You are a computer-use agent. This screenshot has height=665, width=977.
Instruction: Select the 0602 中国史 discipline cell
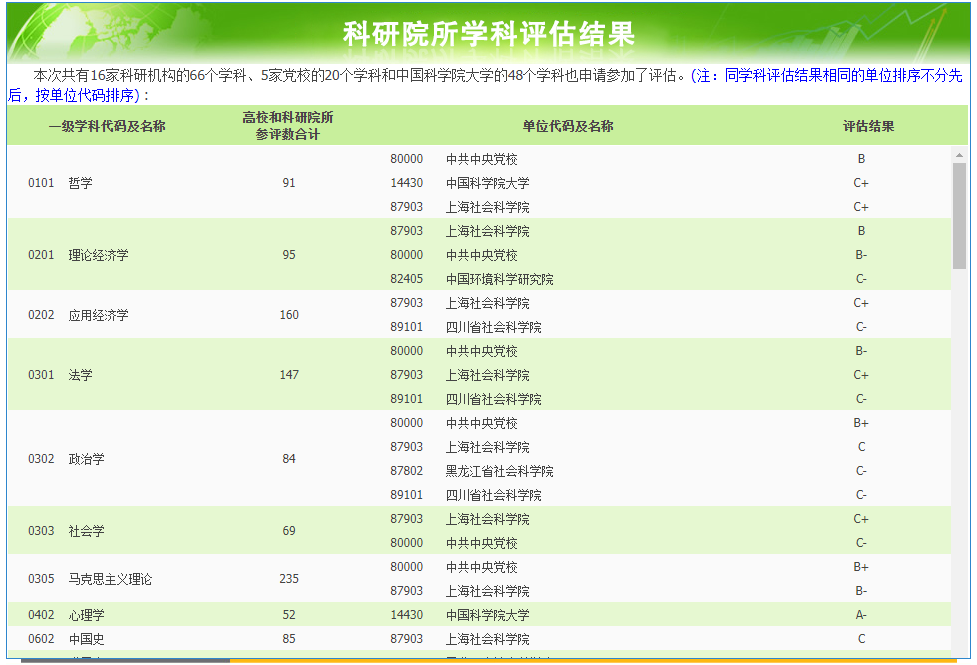(67, 639)
